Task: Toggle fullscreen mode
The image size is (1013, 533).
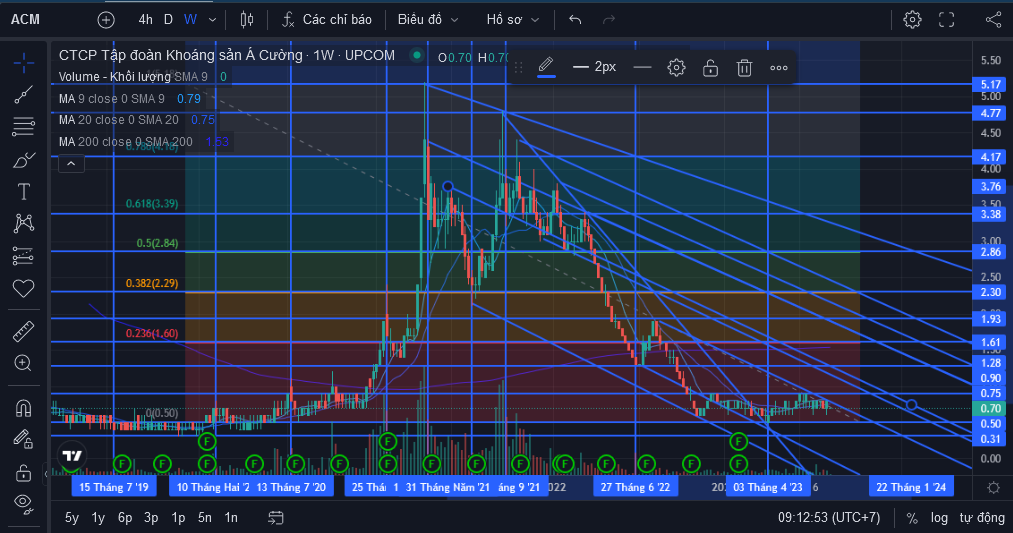Action: coord(946,20)
